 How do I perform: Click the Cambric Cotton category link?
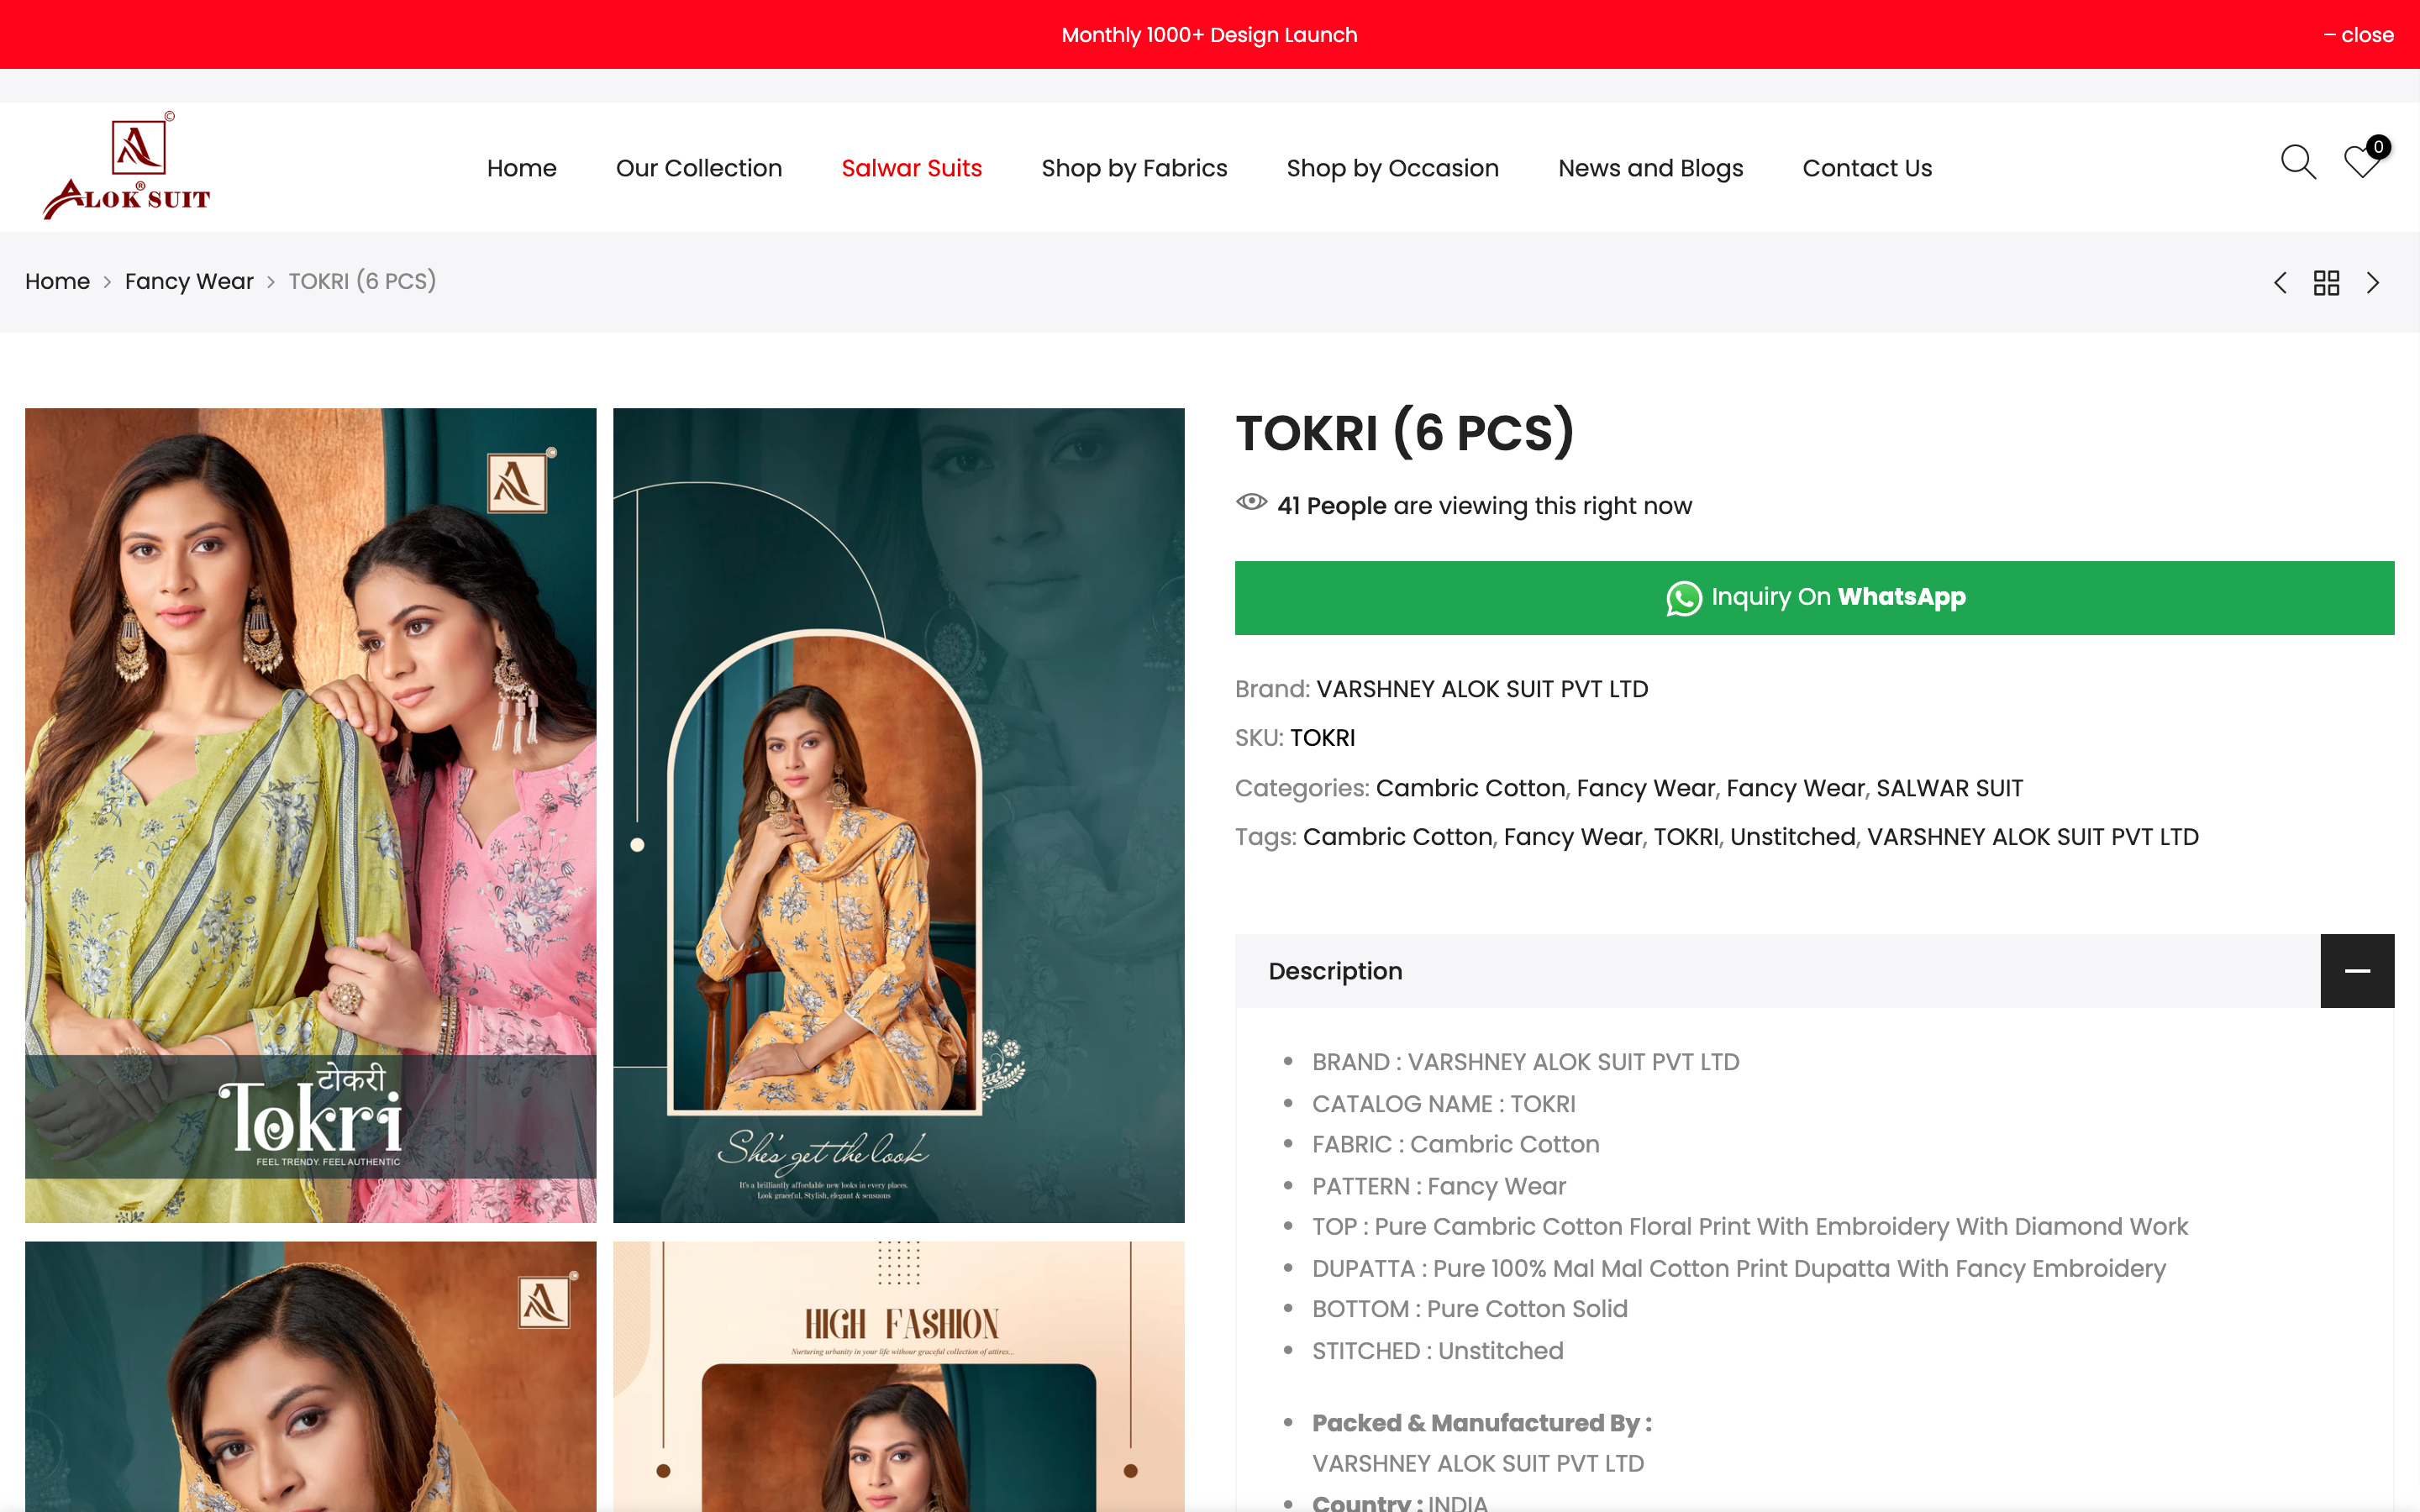(x=1470, y=788)
